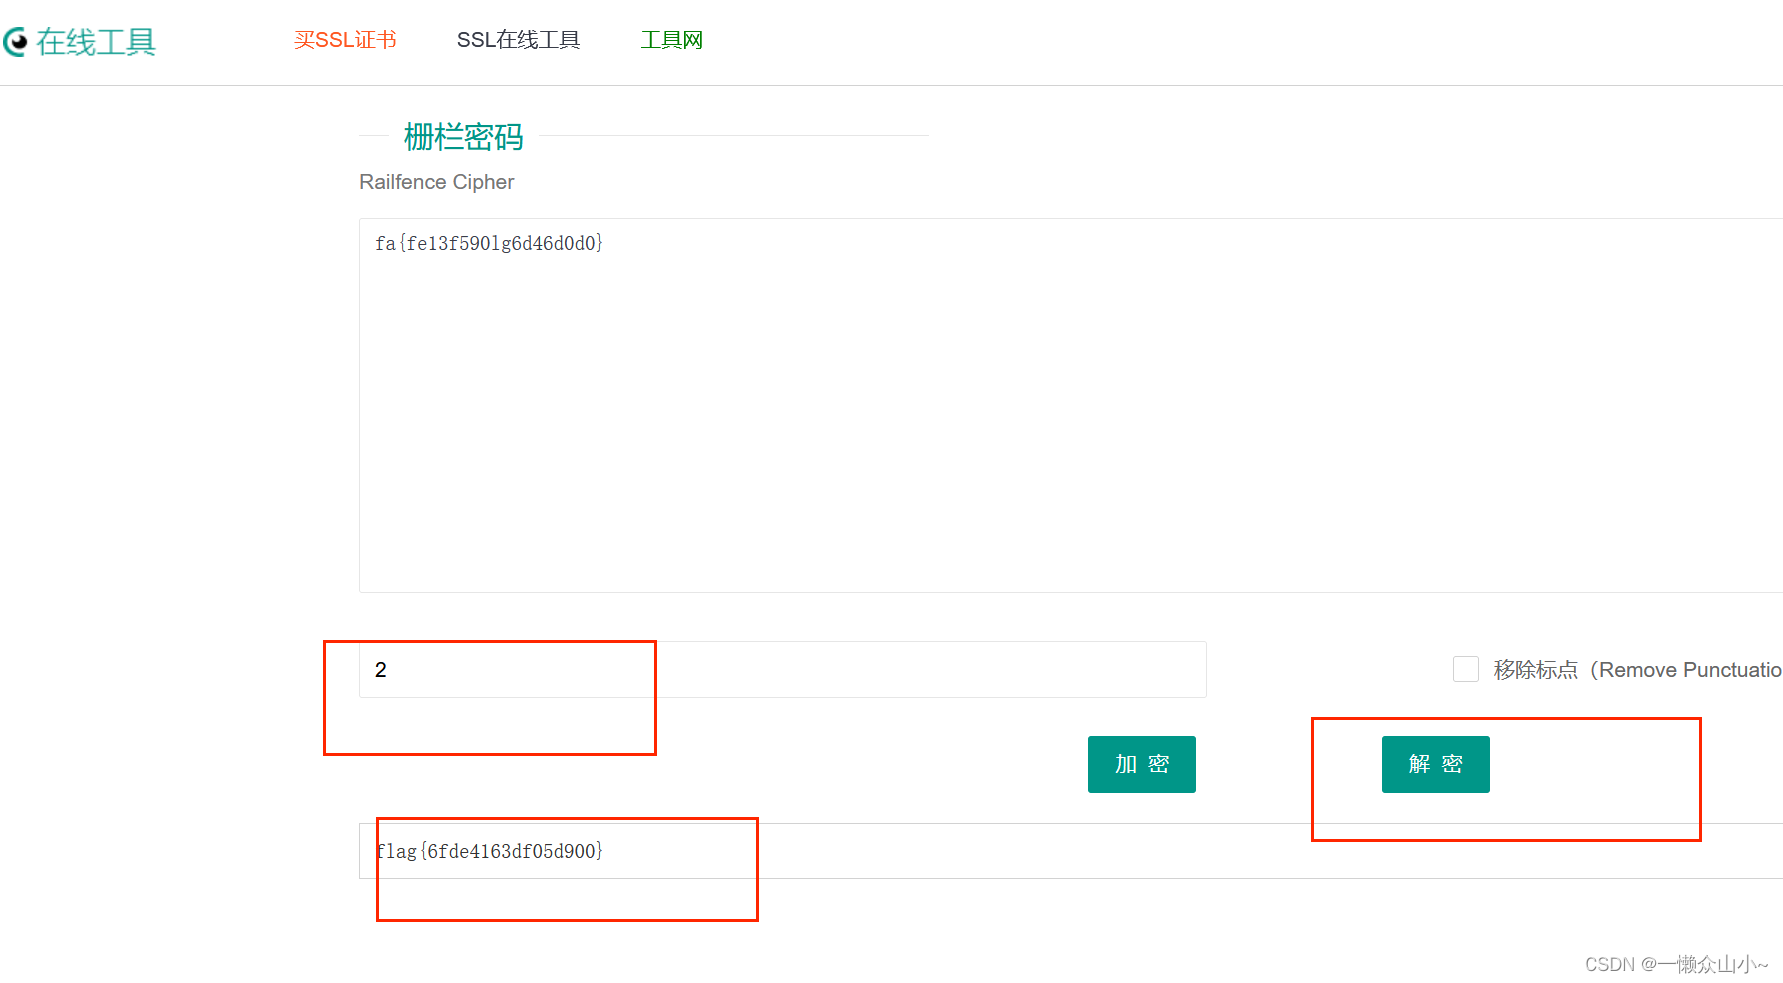
Task: Focus the rail count field showing 2
Action: pos(782,669)
